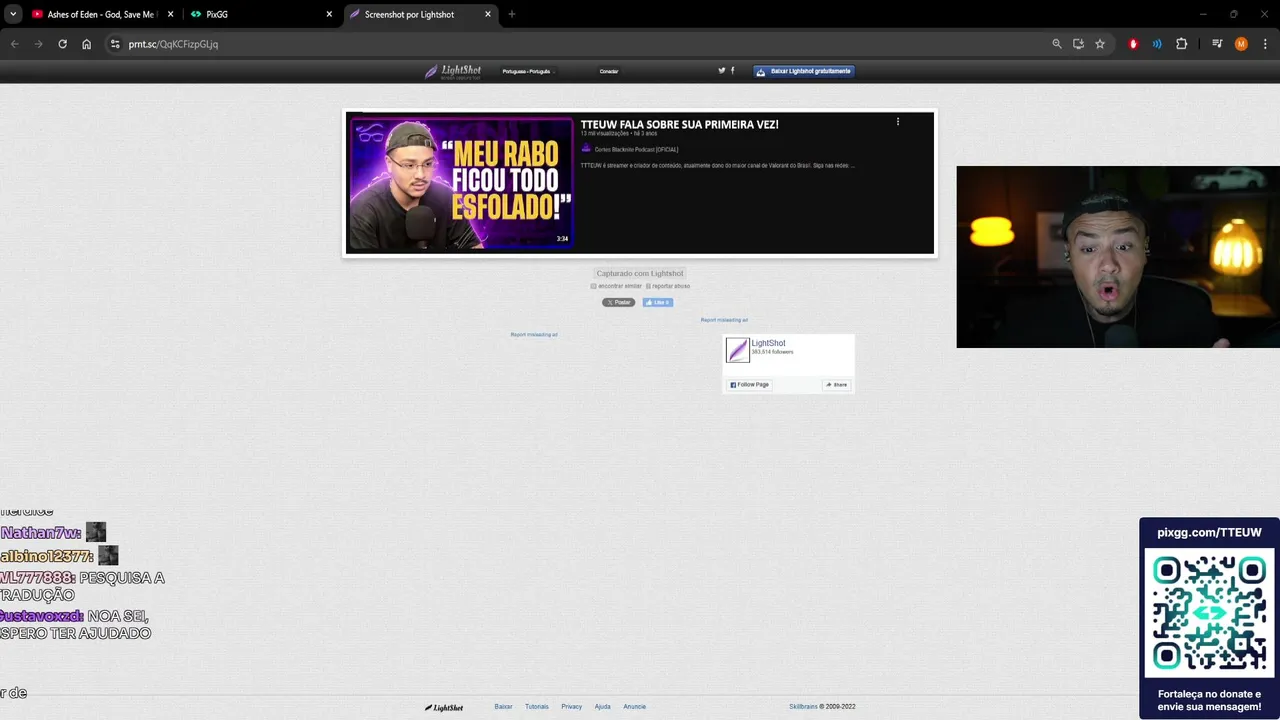Open the tab search dropdown arrow
This screenshot has height=720, width=1280.
(13, 14)
